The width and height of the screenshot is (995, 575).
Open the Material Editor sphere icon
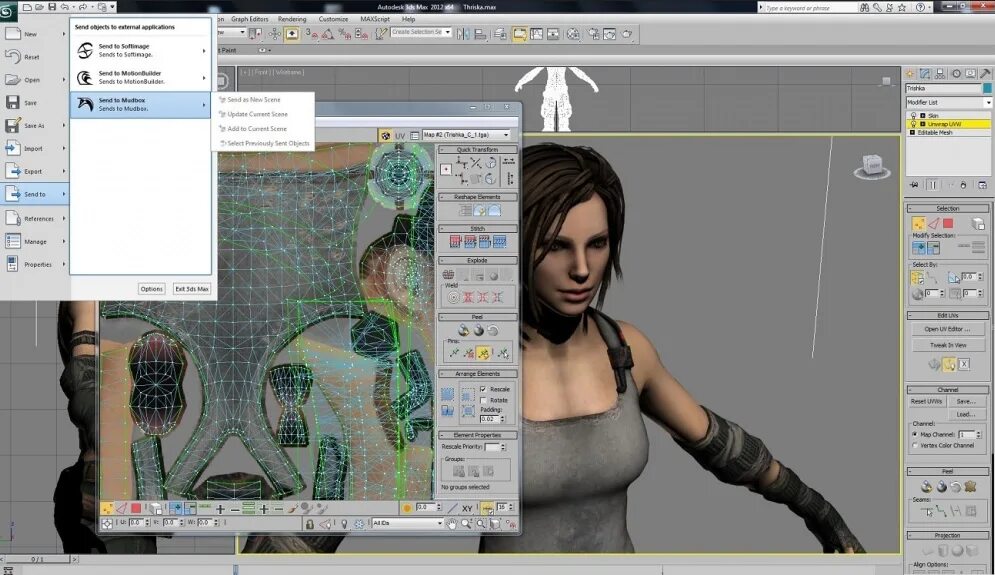573,34
